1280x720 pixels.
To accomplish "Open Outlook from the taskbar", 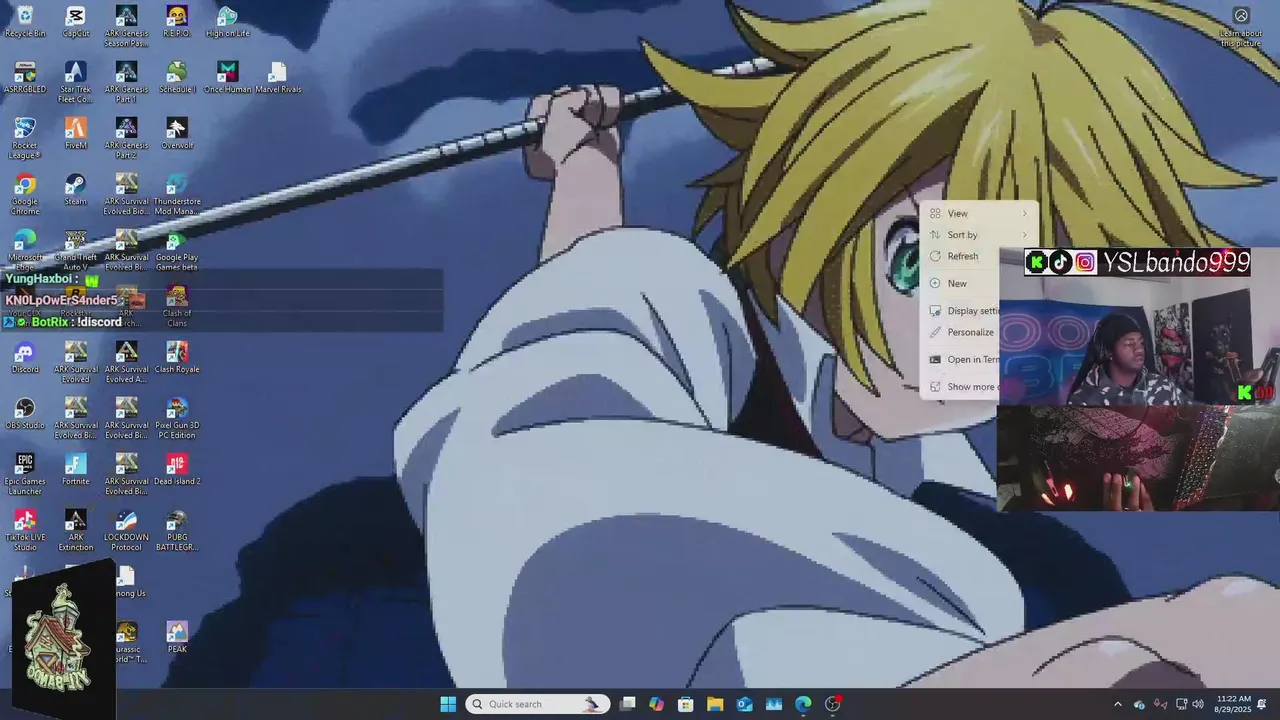I will [745, 704].
